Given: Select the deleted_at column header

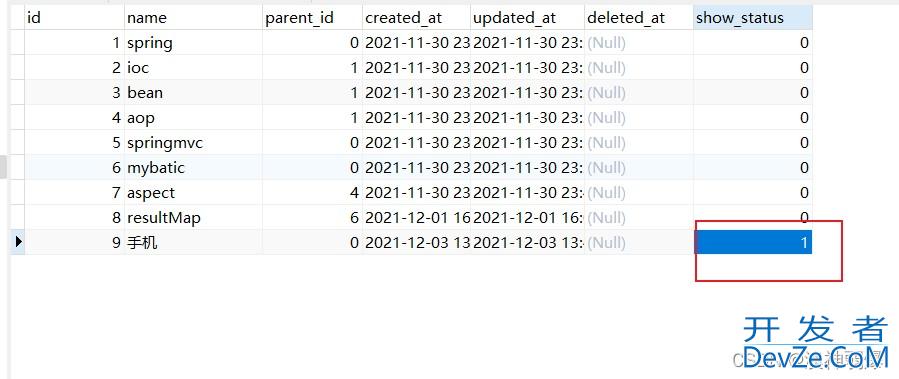Looking at the screenshot, I should point(639,18).
